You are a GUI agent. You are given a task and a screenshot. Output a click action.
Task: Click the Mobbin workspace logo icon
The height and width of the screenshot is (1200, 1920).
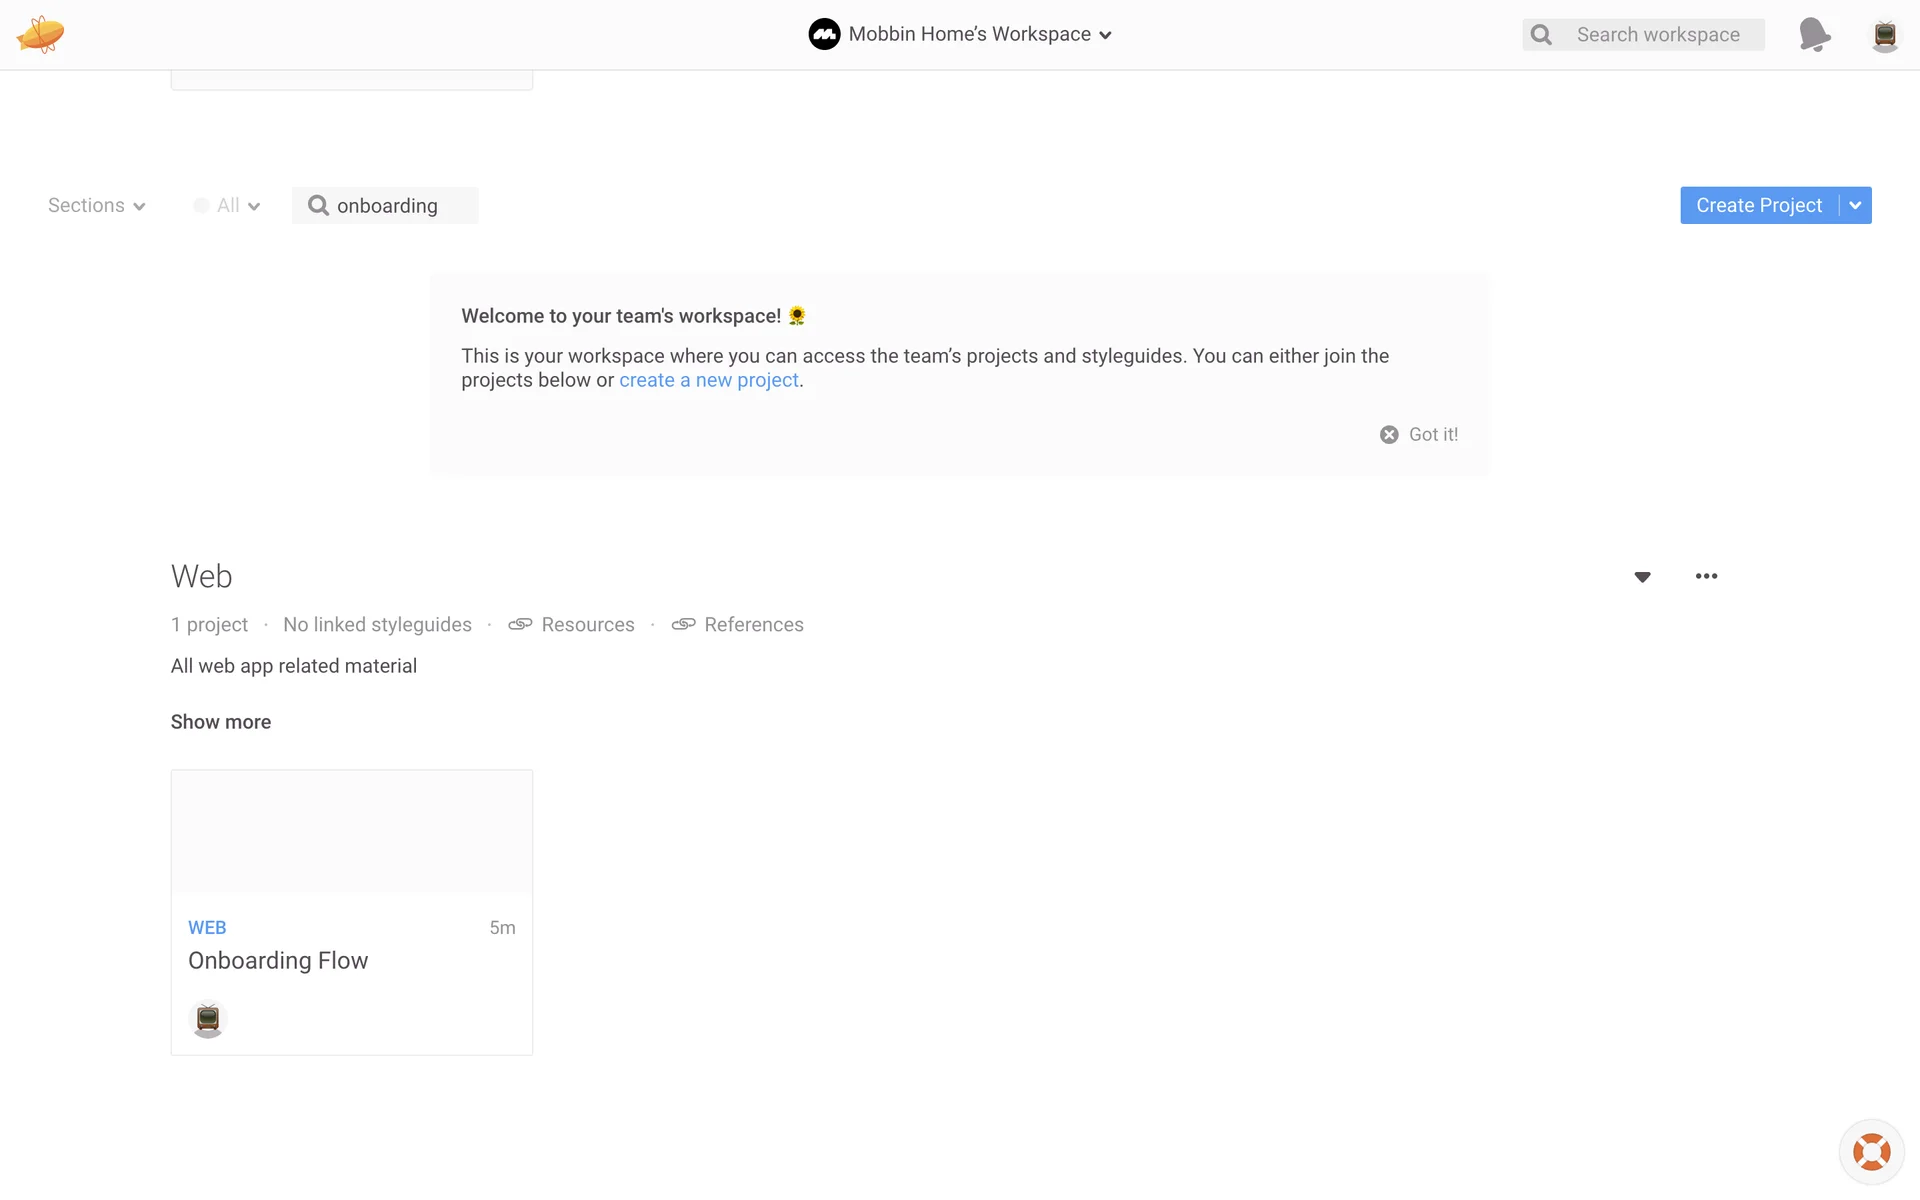[824, 34]
